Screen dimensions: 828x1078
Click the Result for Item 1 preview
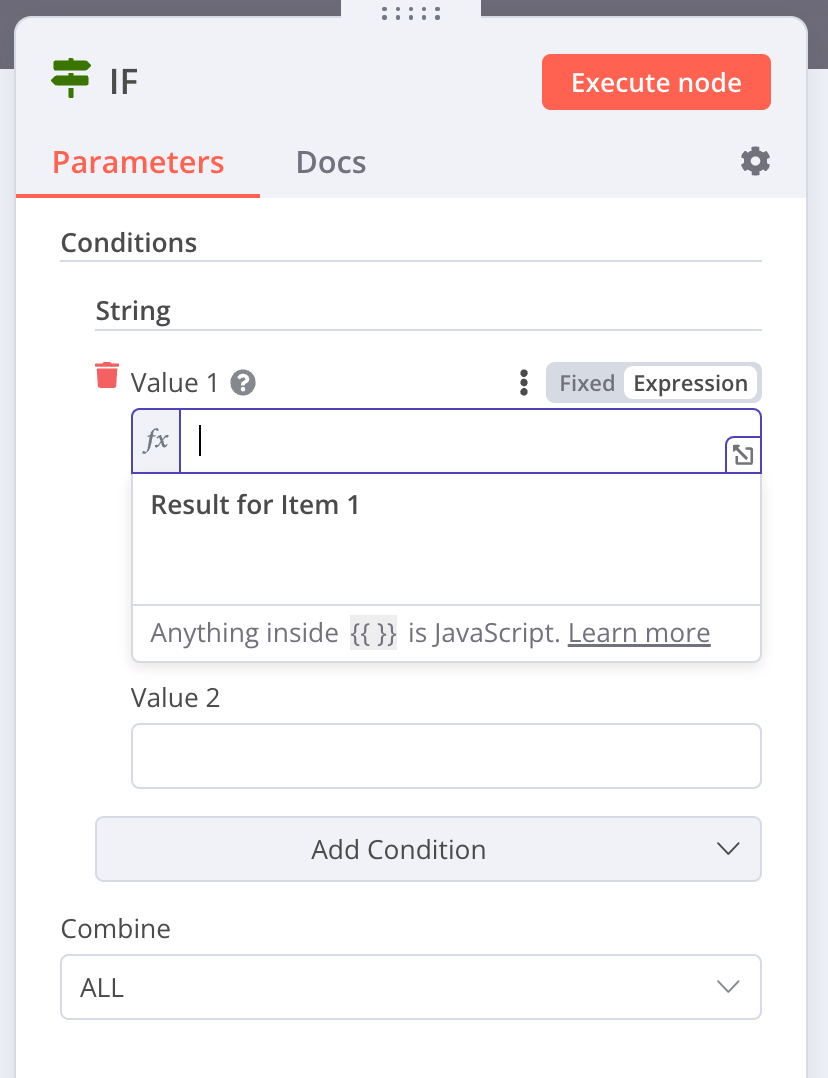click(255, 505)
